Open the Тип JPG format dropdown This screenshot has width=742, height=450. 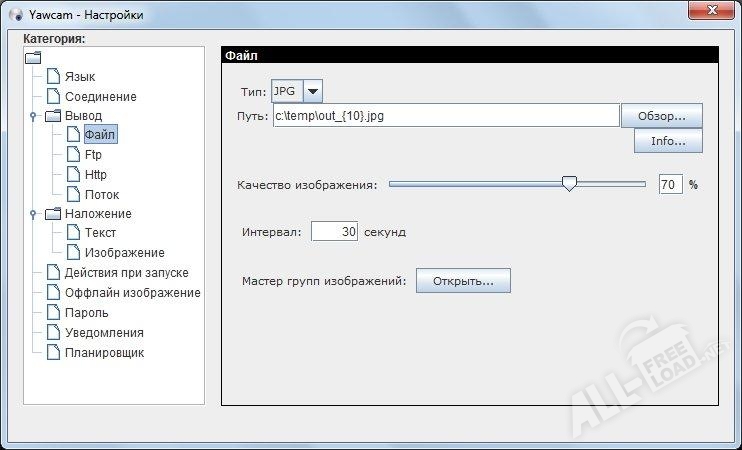click(x=312, y=91)
